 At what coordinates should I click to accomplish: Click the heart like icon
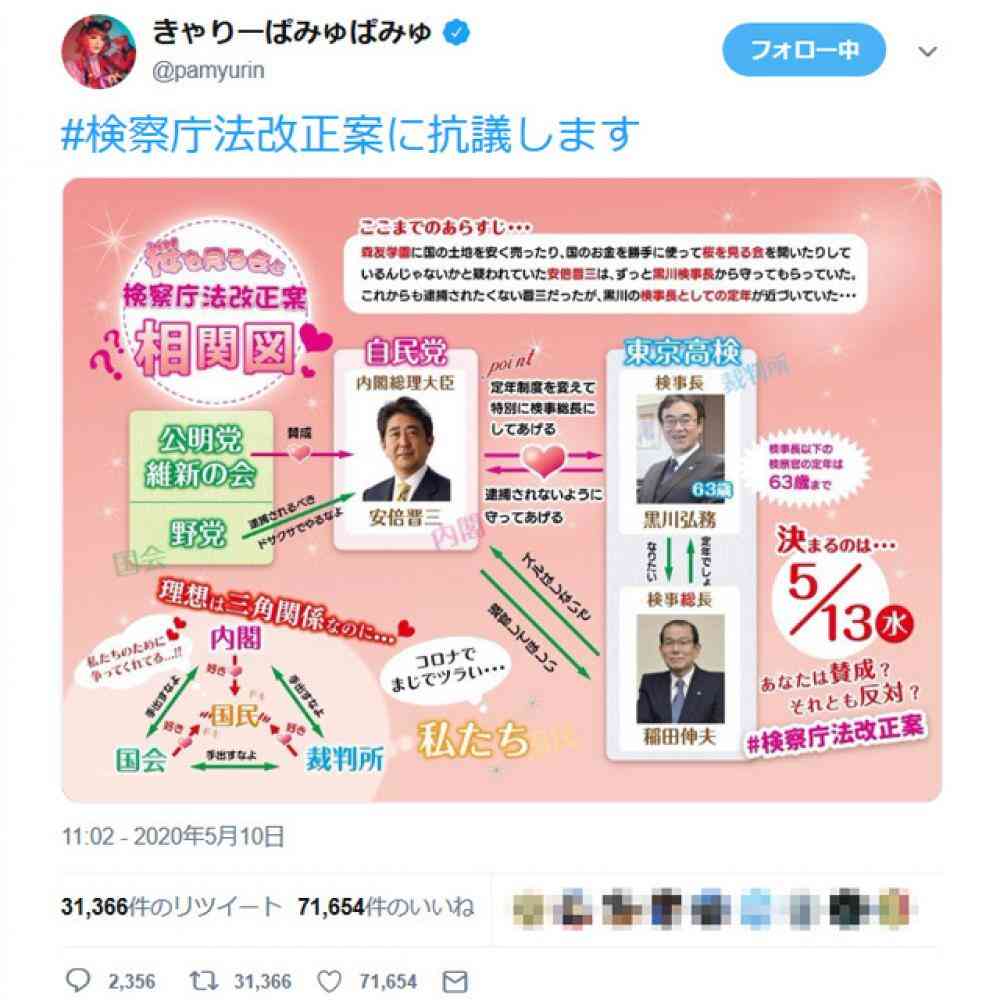[329, 981]
